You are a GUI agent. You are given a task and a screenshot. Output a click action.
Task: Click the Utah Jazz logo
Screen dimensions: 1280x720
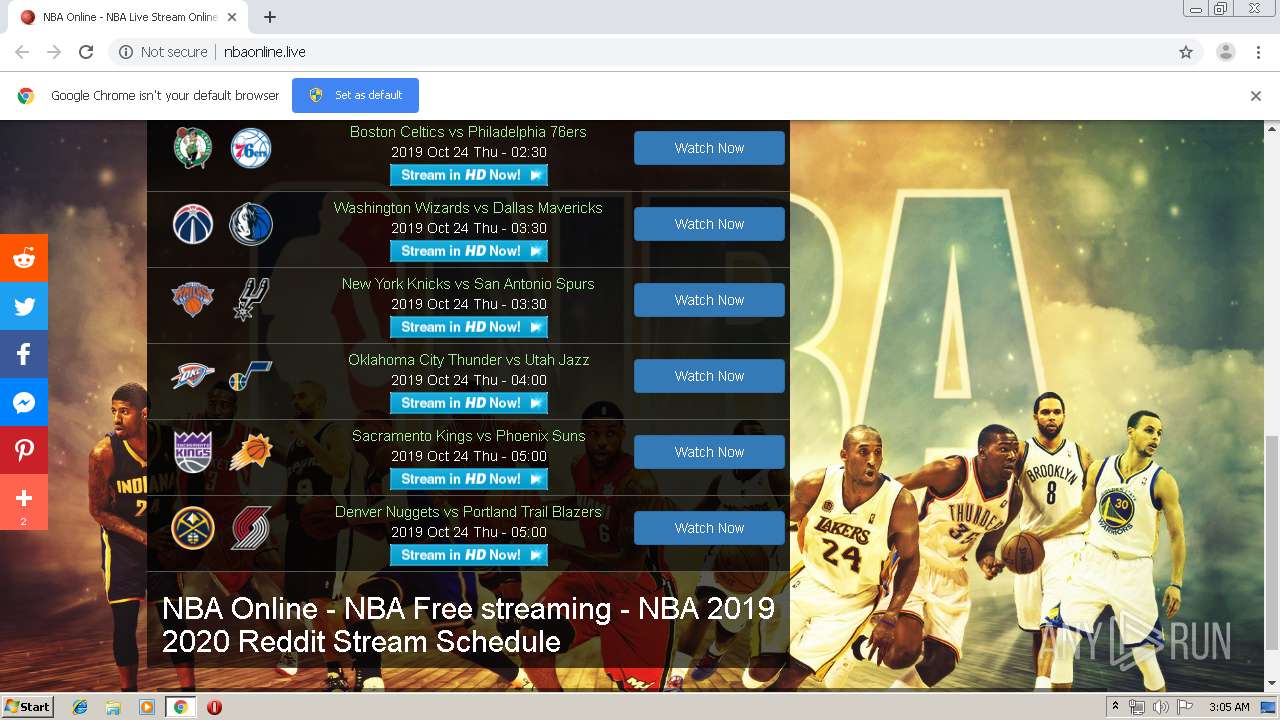[250, 376]
